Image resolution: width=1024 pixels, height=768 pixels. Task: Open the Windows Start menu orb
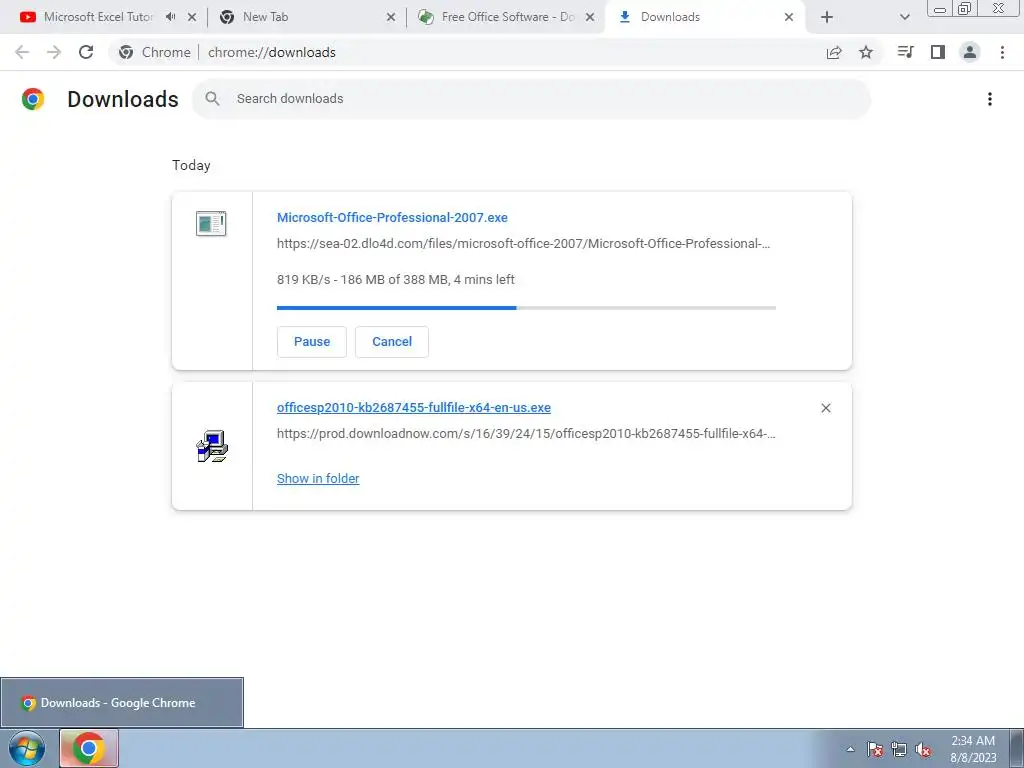click(27, 748)
